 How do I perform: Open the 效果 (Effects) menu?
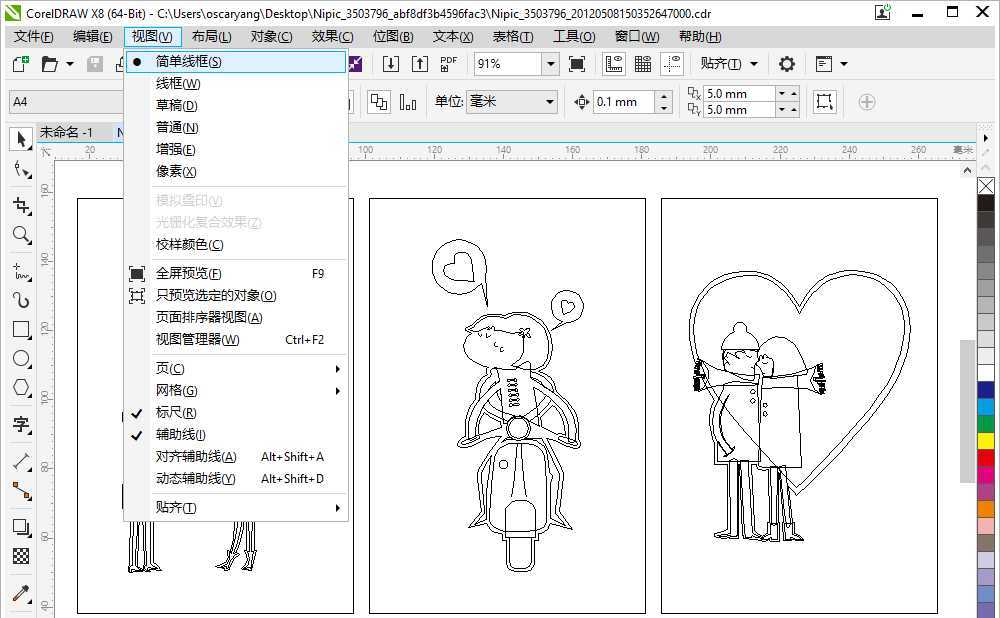tap(331, 36)
